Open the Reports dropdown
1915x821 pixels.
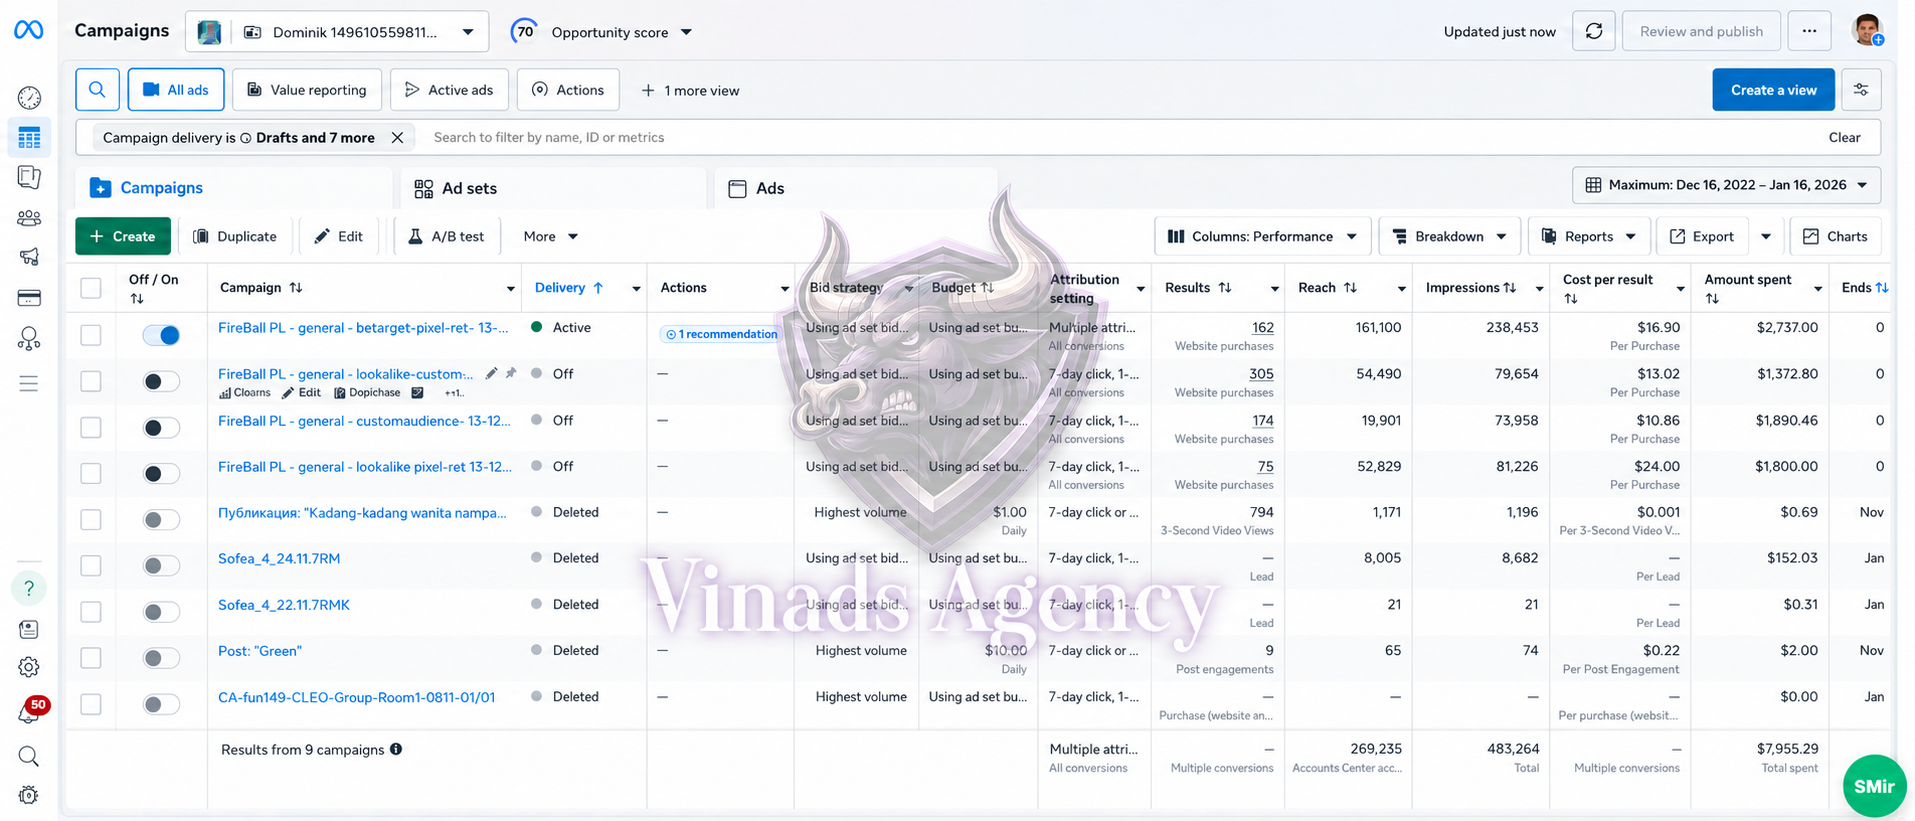[x=1588, y=237]
